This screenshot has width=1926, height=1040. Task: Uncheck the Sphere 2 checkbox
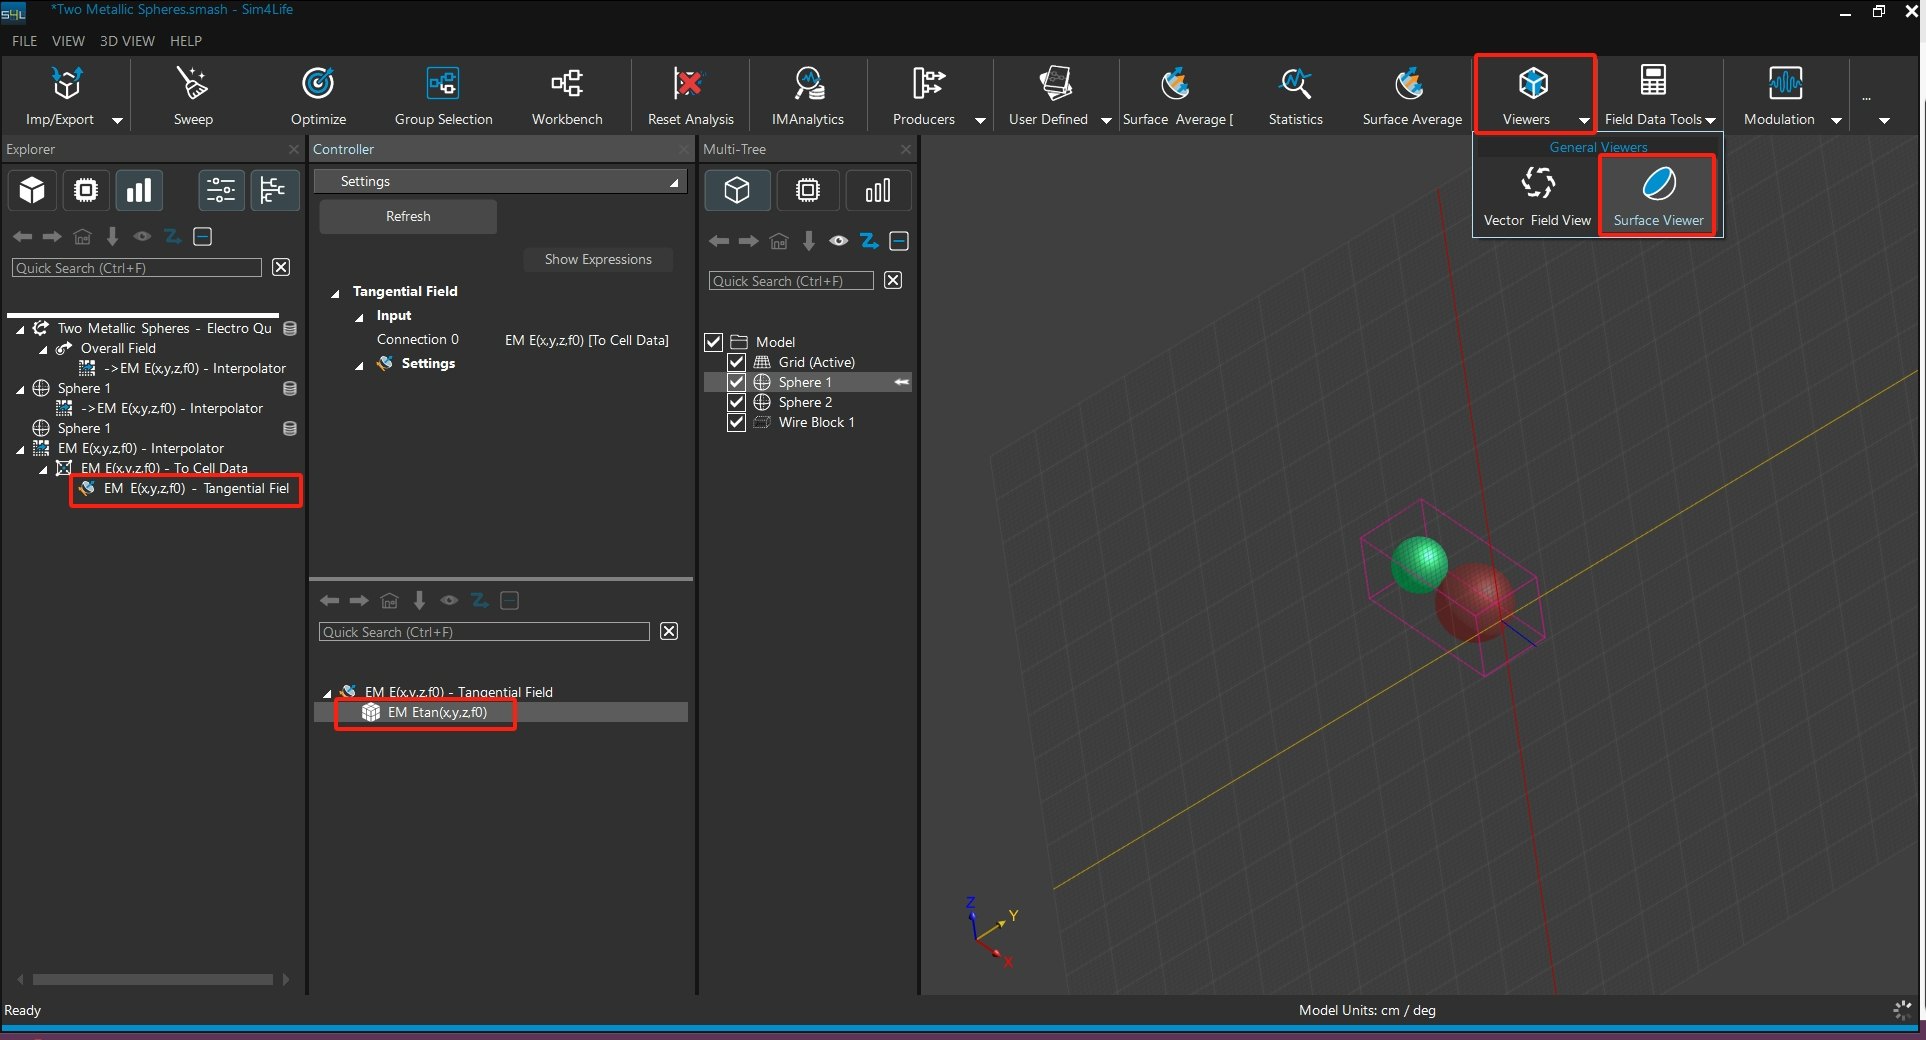pos(737,402)
